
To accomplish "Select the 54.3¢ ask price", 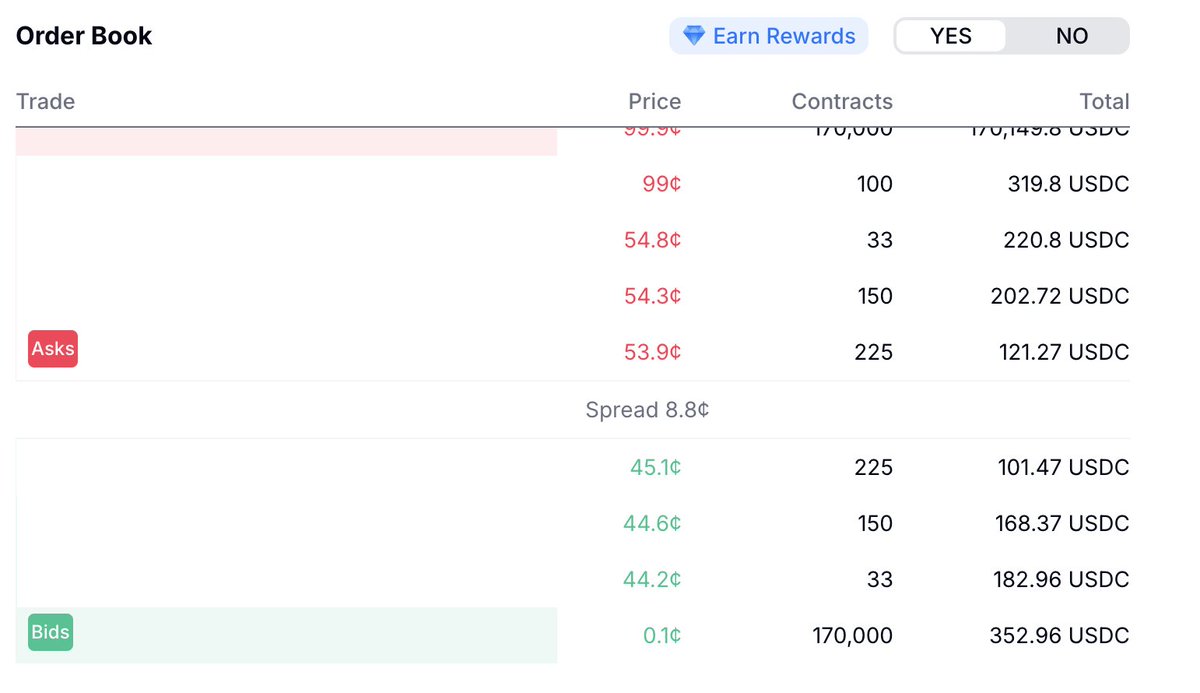I will coord(653,296).
